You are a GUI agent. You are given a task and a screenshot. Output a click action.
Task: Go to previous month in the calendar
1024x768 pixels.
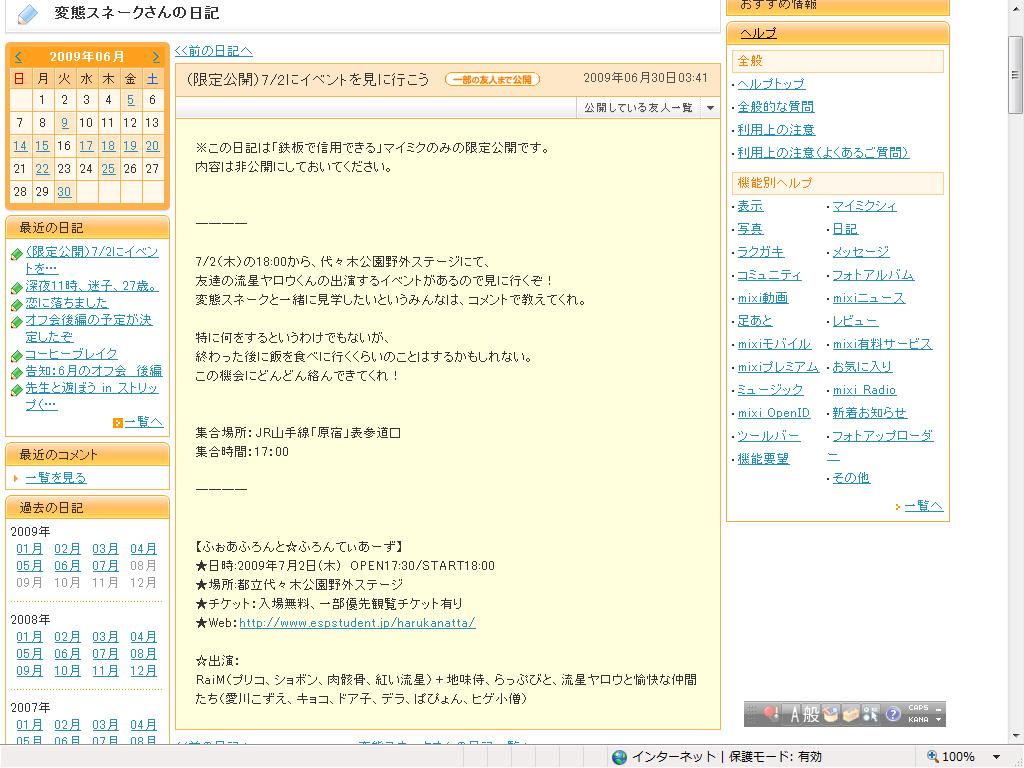click(18, 57)
